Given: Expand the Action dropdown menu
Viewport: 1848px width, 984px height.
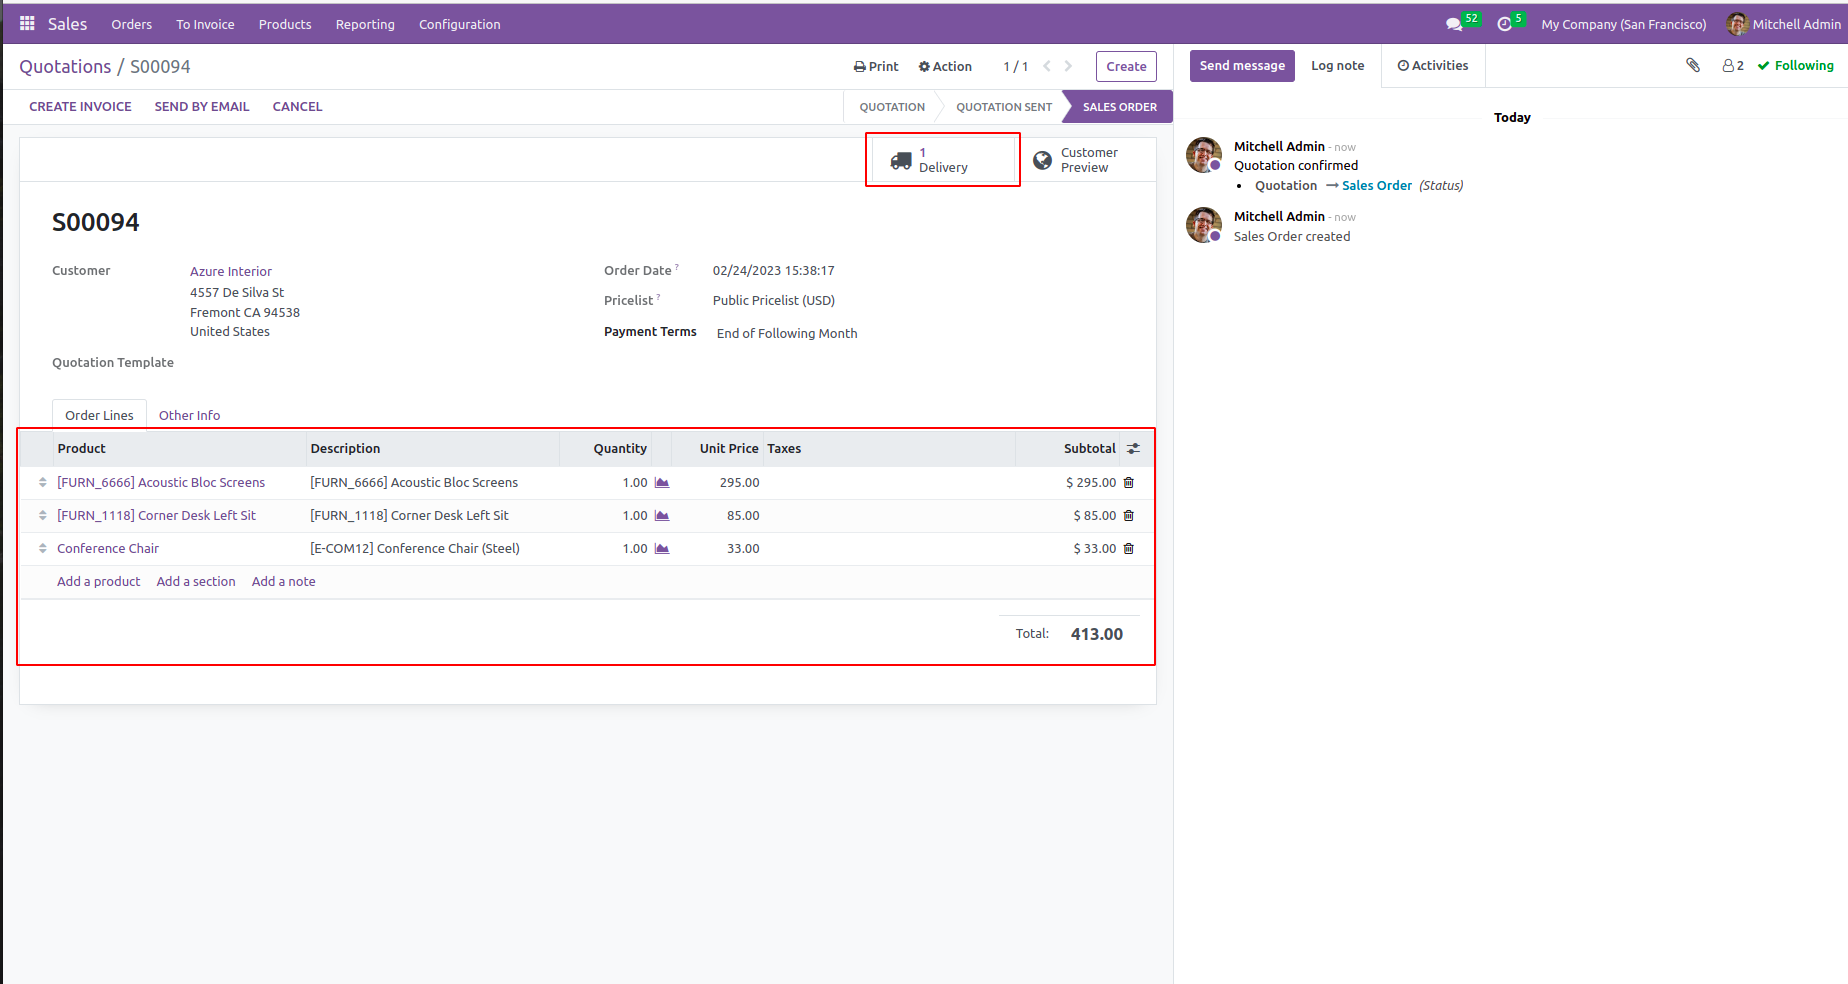Looking at the screenshot, I should click(945, 67).
